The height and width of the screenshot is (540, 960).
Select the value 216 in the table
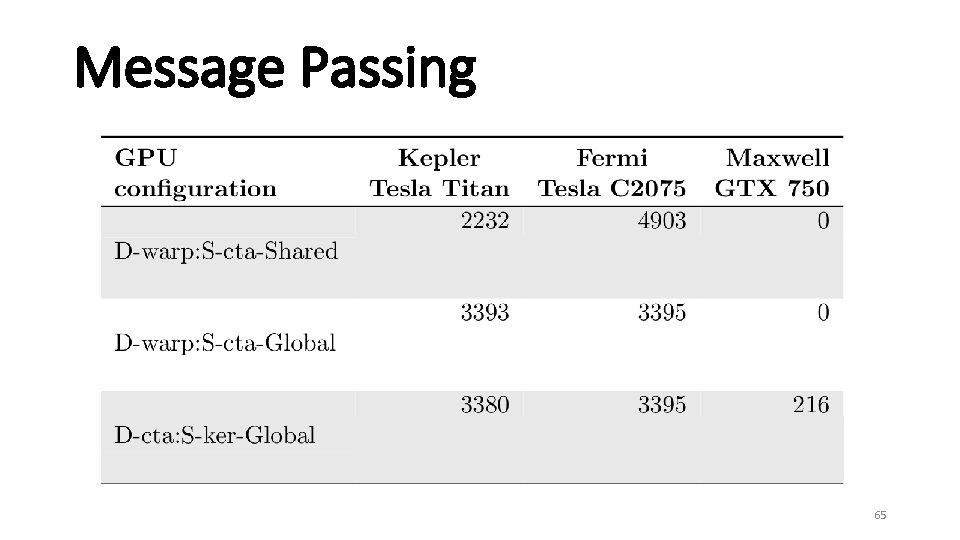pos(810,405)
